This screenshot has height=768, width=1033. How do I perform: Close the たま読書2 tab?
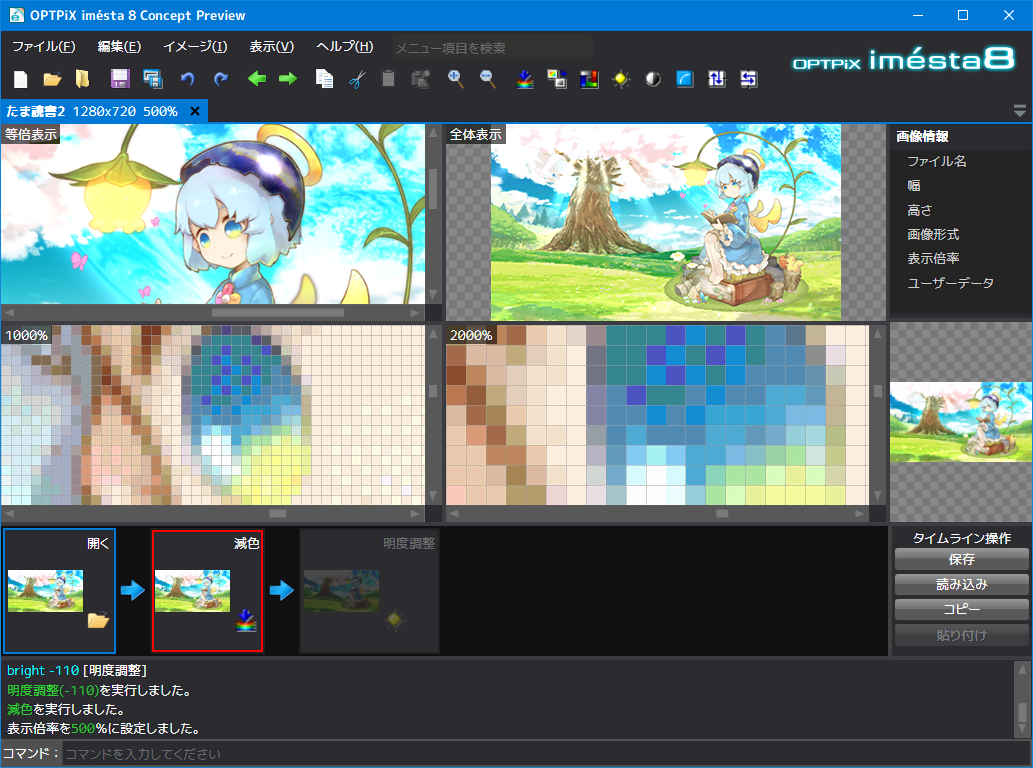195,111
